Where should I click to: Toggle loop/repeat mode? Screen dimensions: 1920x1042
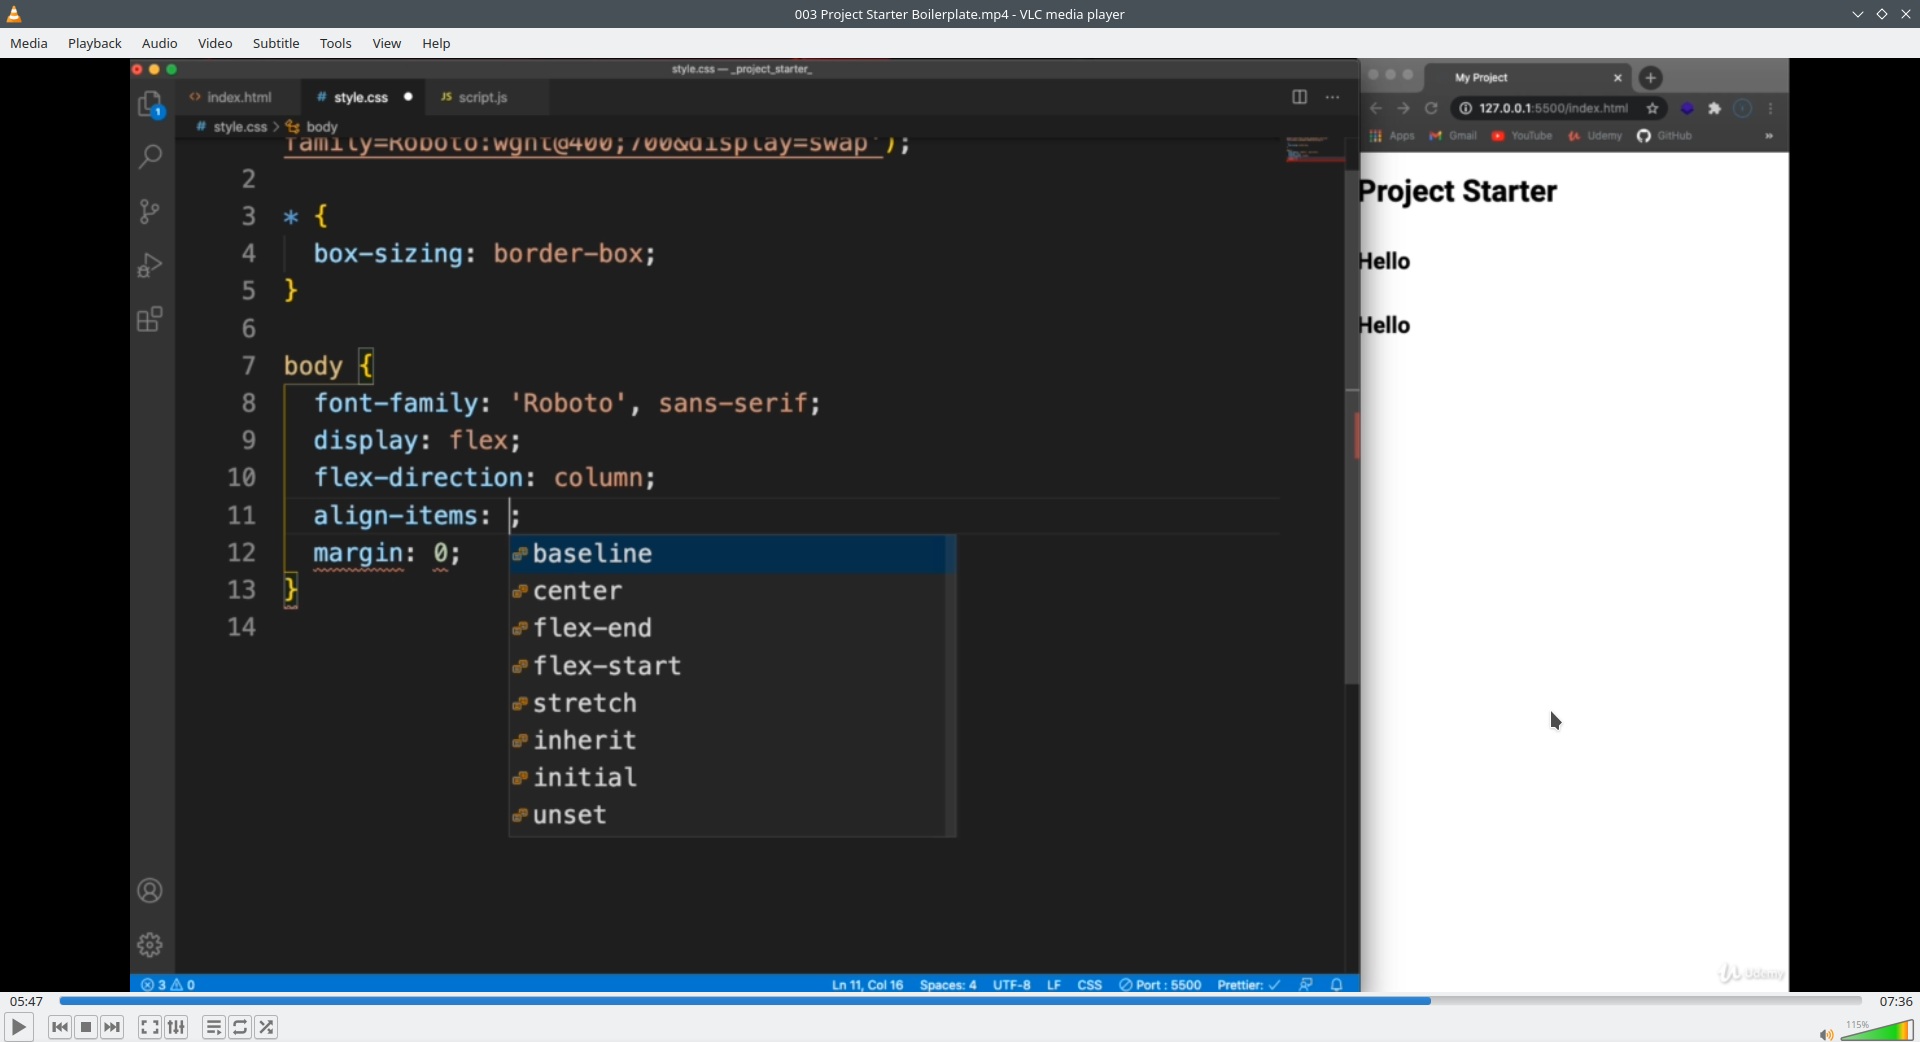pyautogui.click(x=240, y=1027)
